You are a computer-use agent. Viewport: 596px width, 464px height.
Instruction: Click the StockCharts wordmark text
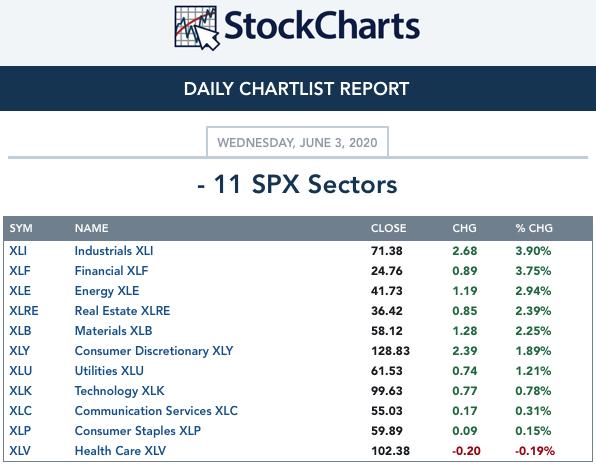(322, 26)
